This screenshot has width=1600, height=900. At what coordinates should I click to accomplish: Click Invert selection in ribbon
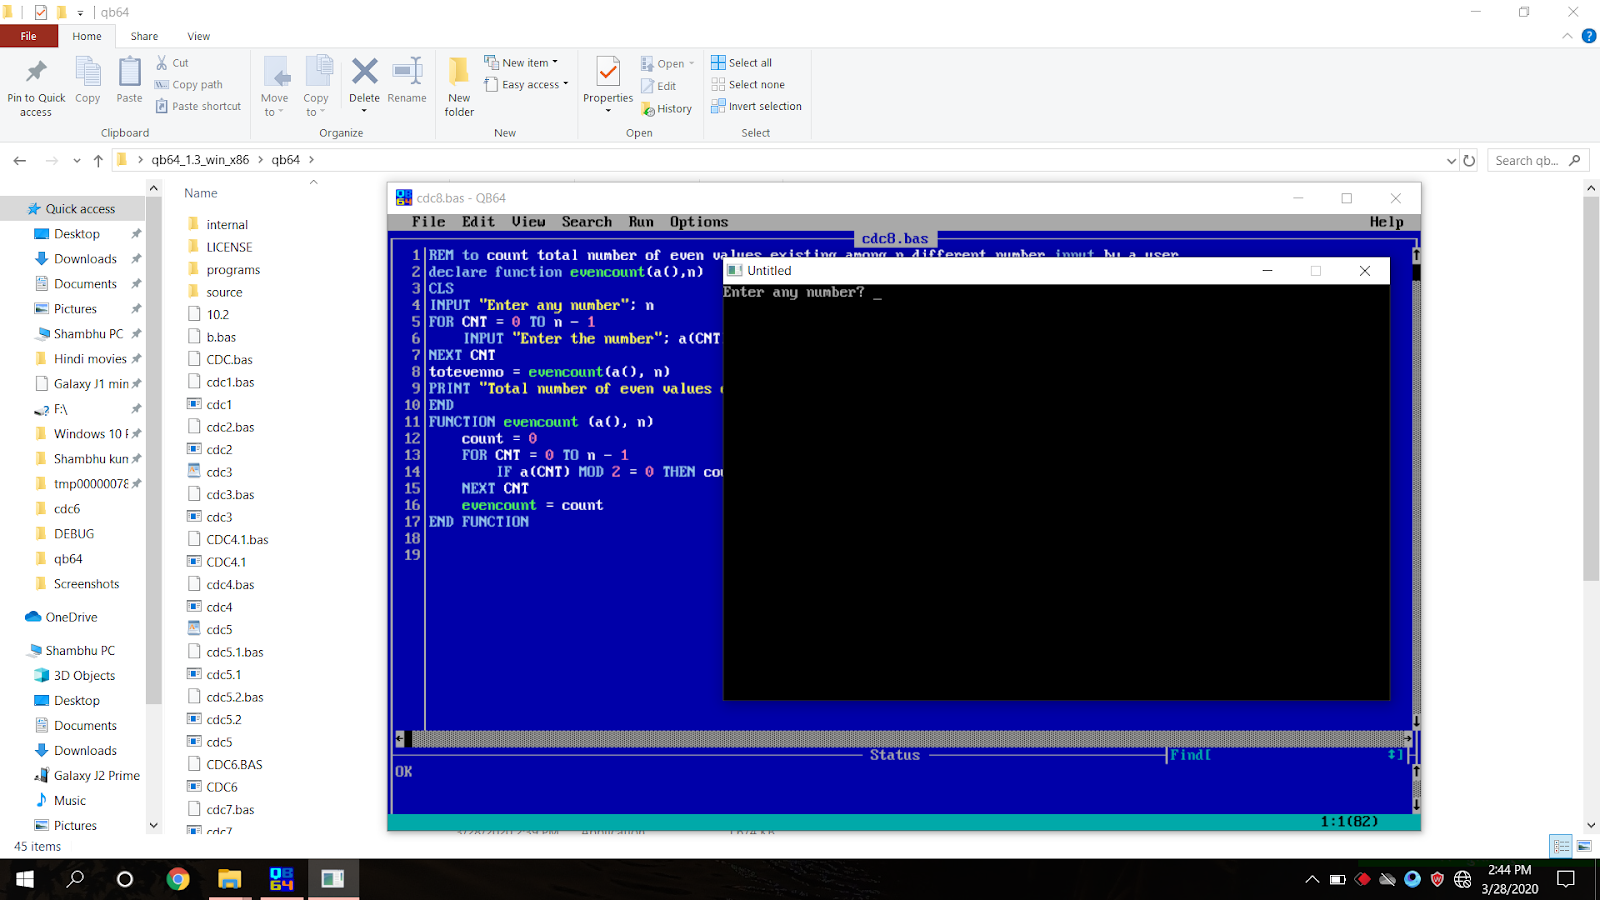(757, 106)
